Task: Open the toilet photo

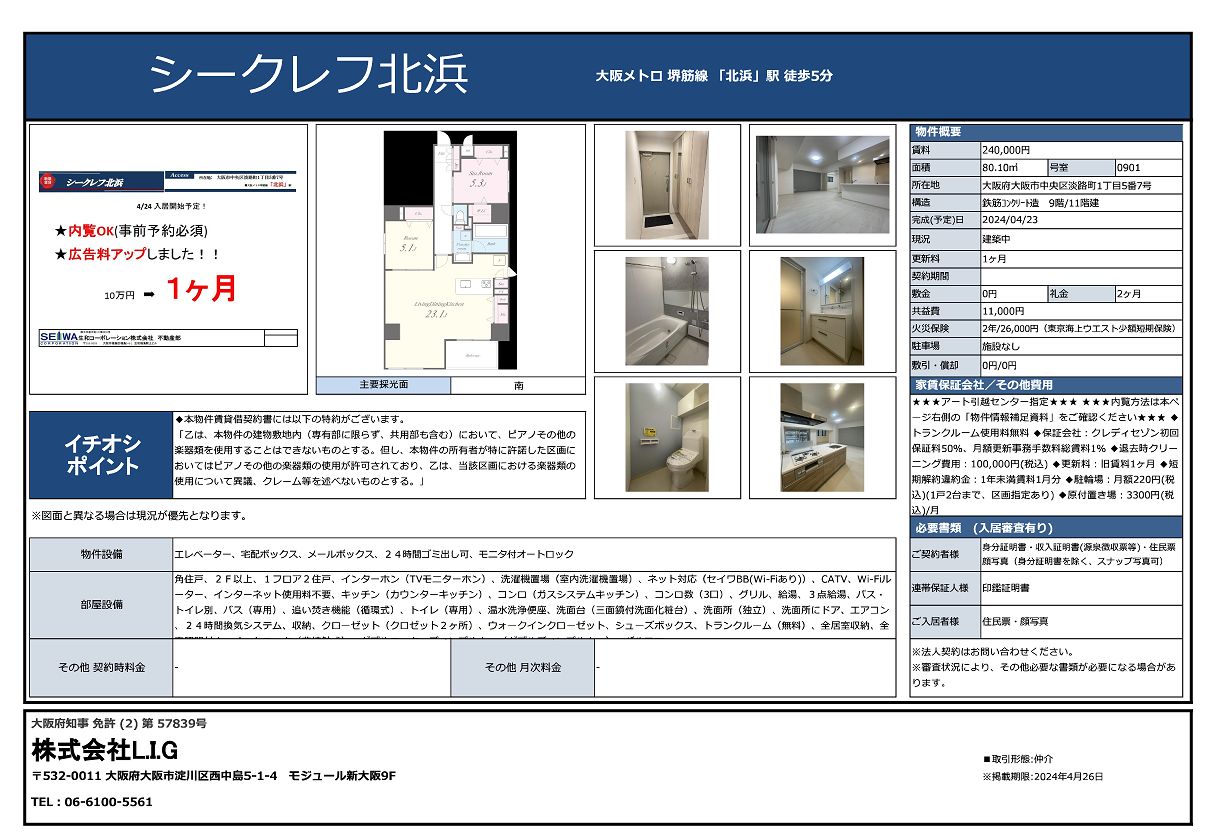Action: [667, 436]
